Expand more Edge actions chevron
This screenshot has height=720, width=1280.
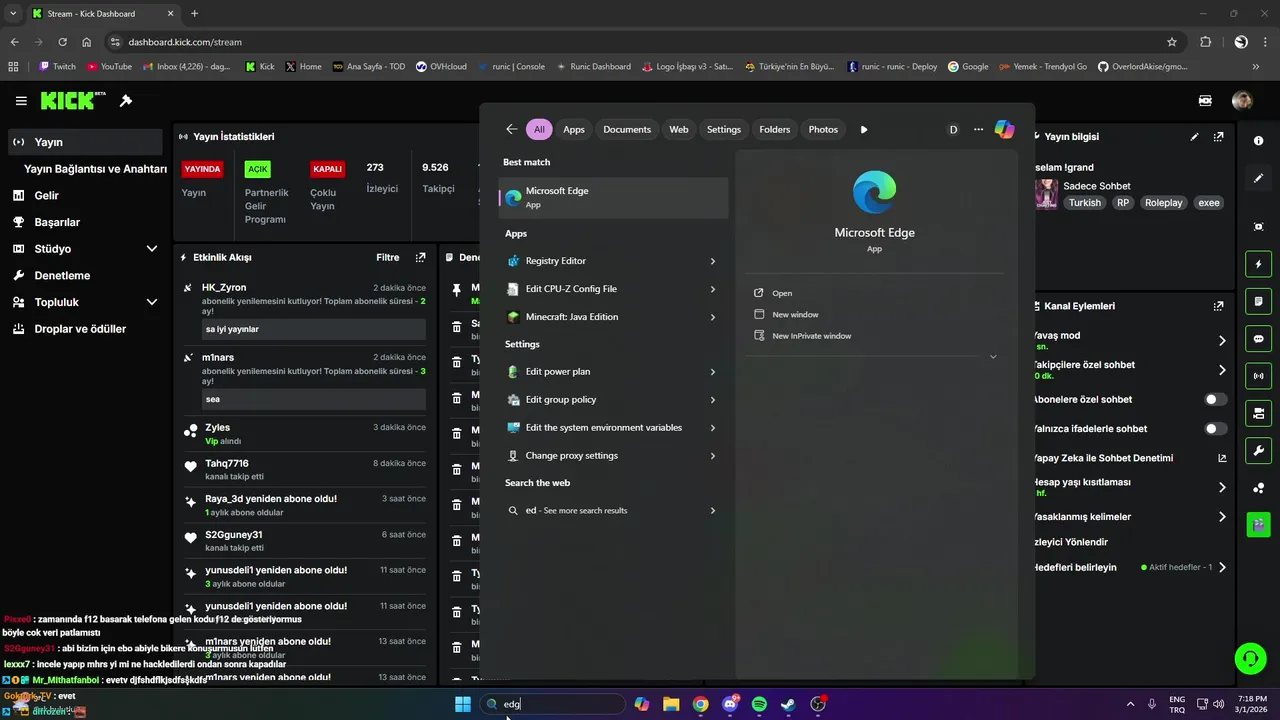(x=993, y=357)
